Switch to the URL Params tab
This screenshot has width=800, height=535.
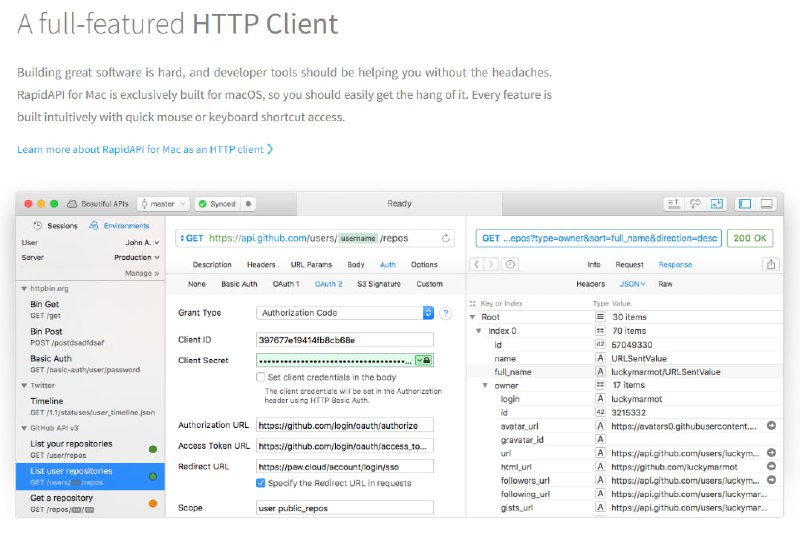tap(311, 265)
